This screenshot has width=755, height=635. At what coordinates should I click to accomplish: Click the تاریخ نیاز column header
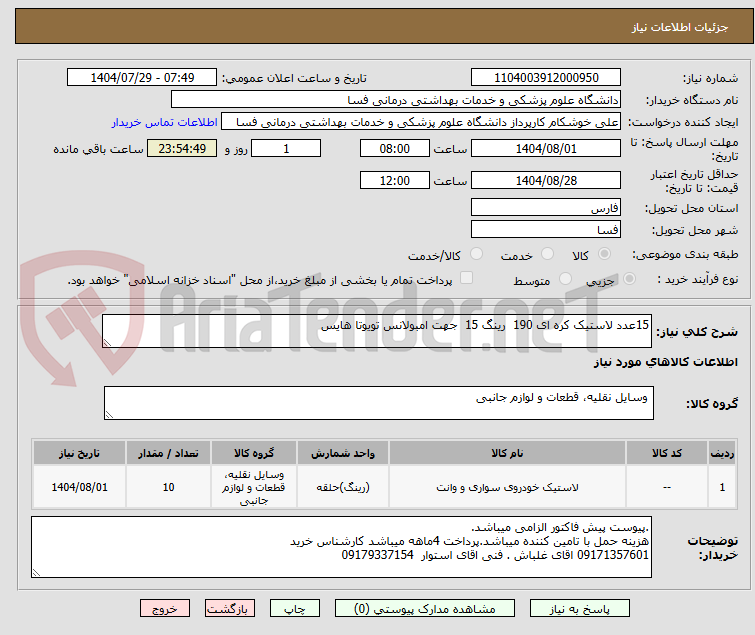(79, 453)
